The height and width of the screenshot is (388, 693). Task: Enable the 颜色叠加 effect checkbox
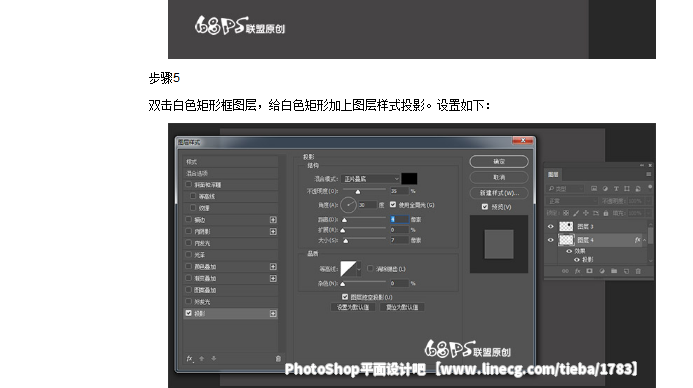[189, 266]
